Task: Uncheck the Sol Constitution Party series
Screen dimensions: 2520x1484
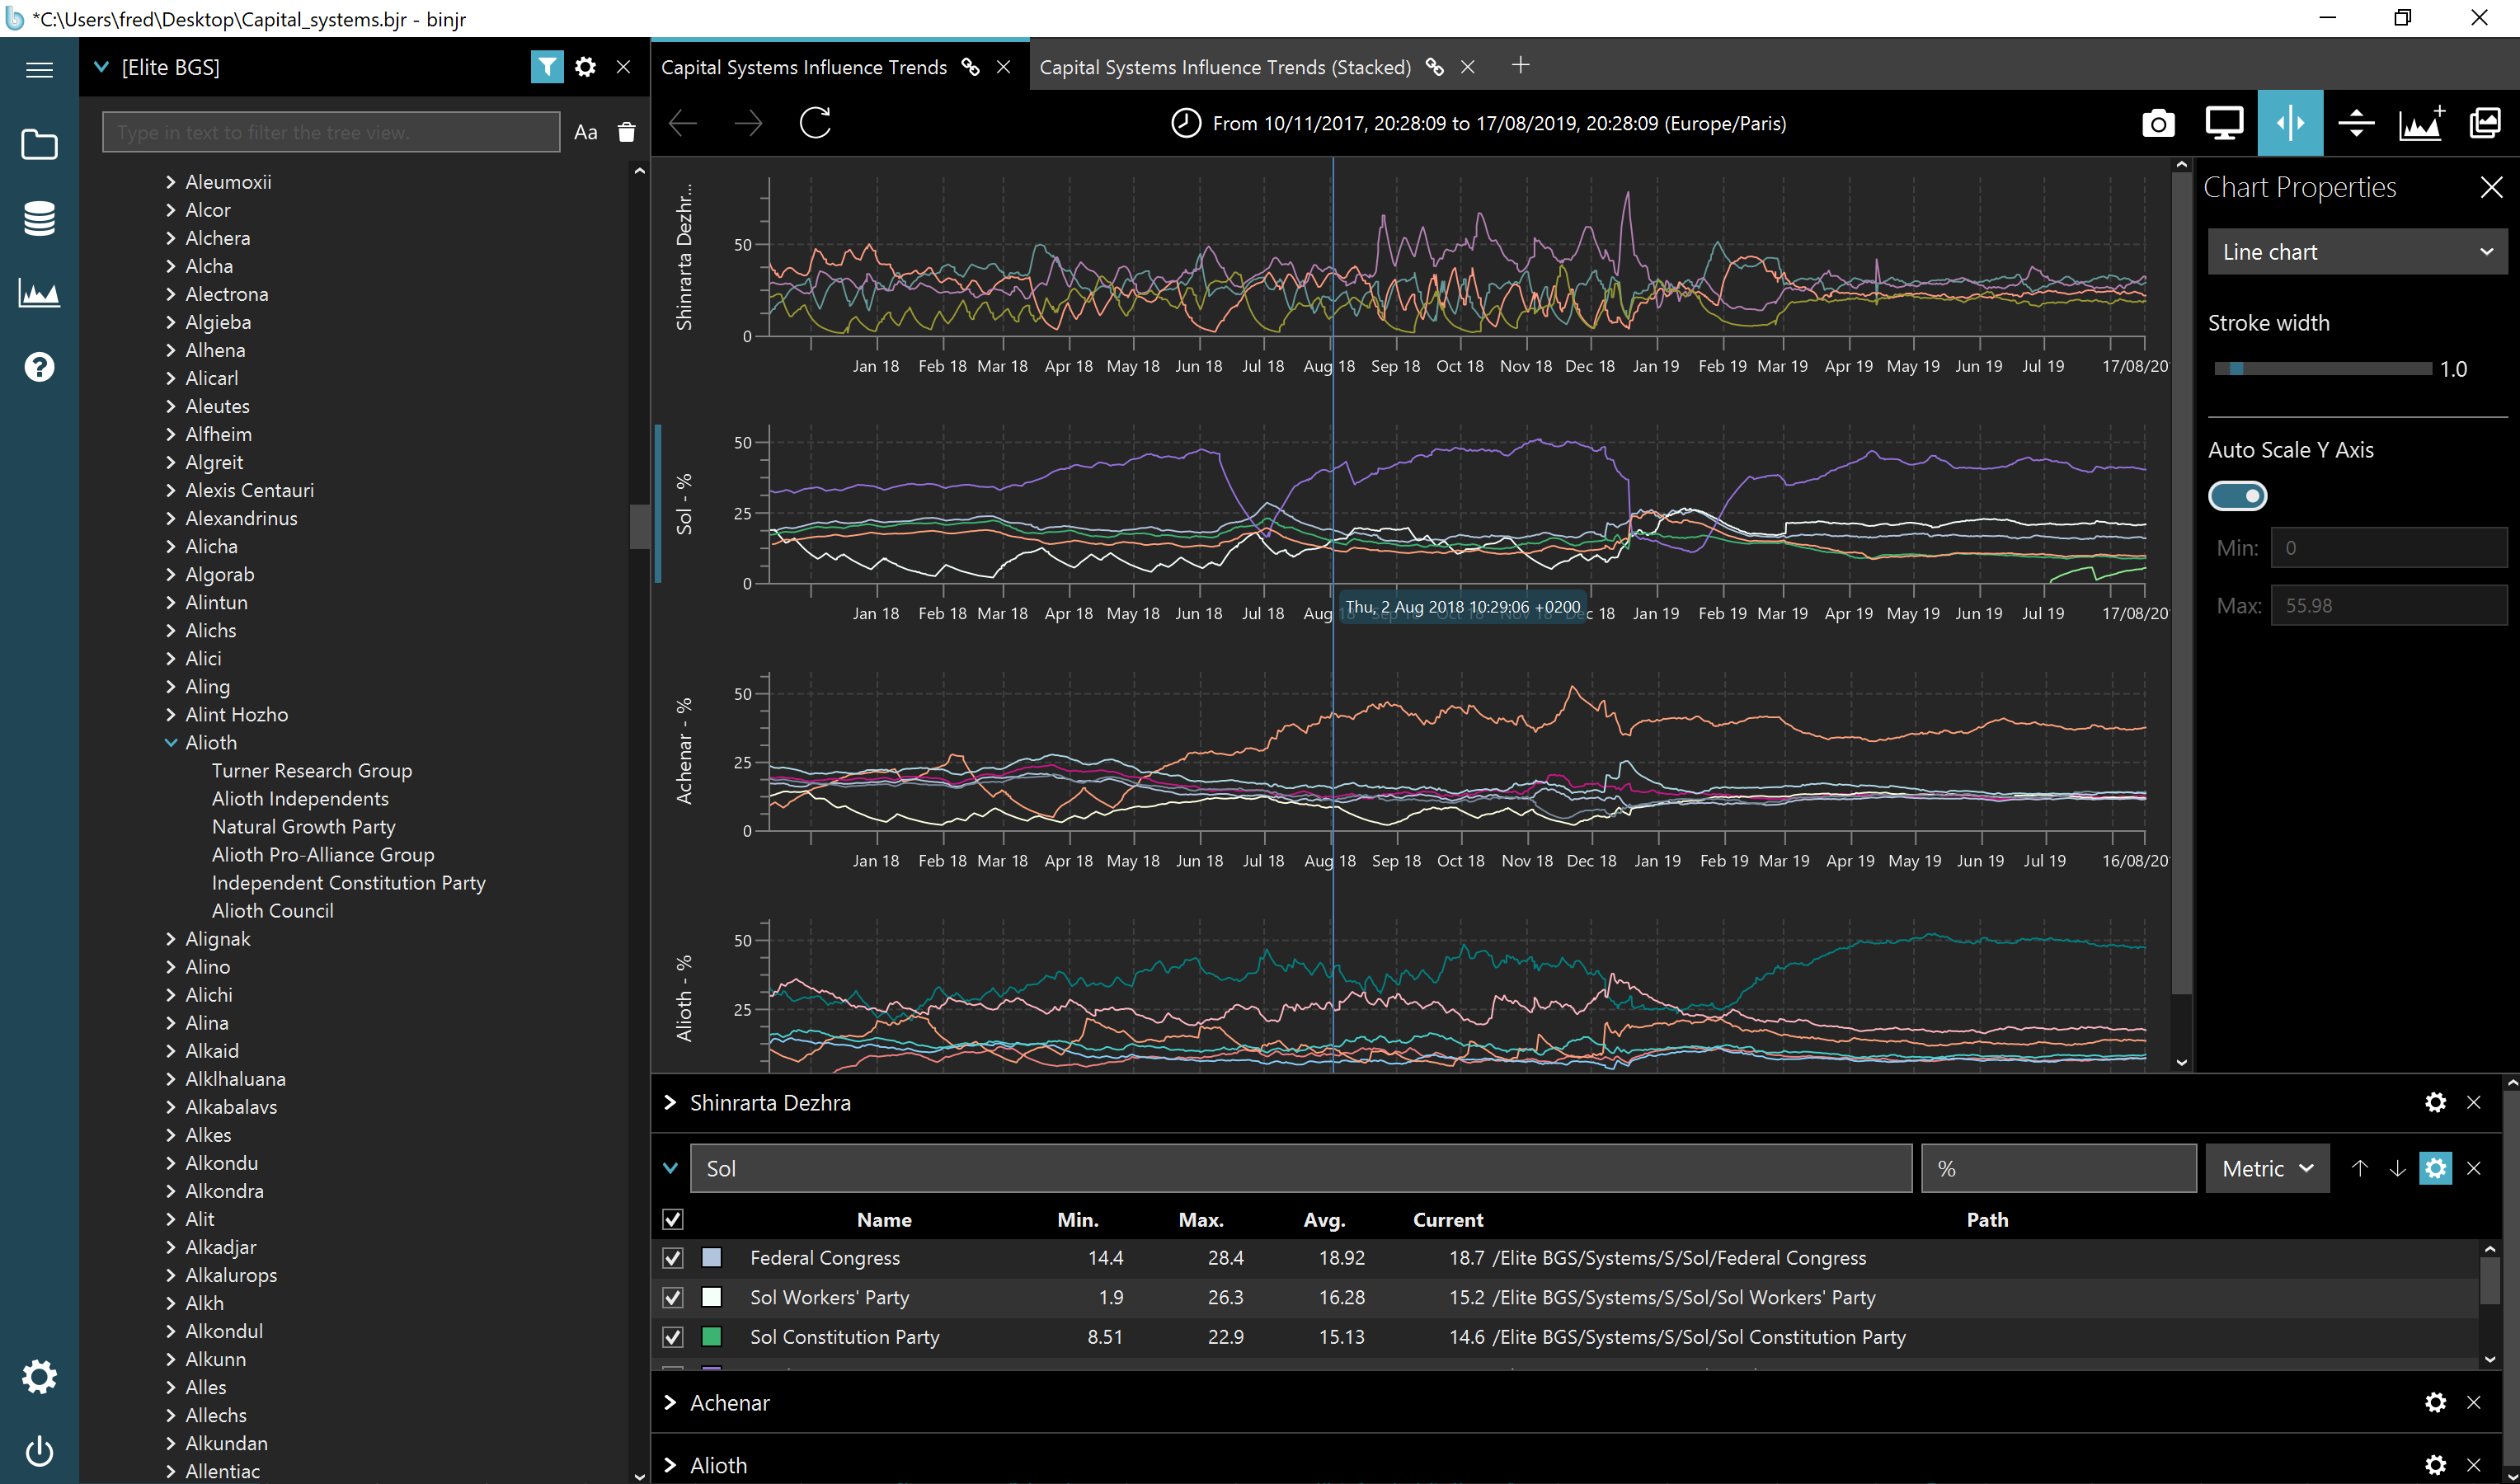Action: (x=673, y=1337)
